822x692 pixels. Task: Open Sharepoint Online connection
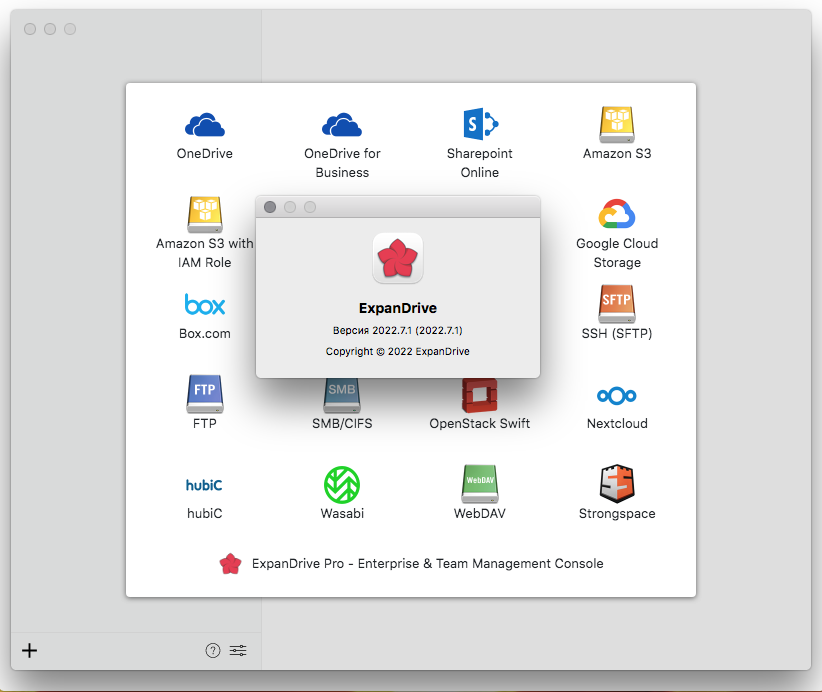479,125
